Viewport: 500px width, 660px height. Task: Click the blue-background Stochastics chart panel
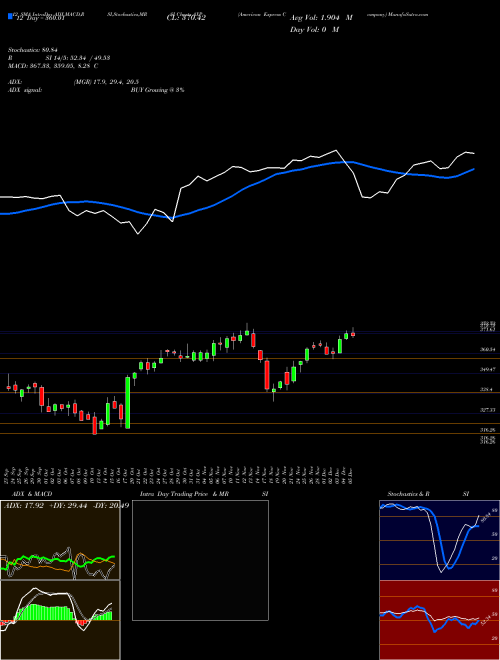click(x=439, y=540)
